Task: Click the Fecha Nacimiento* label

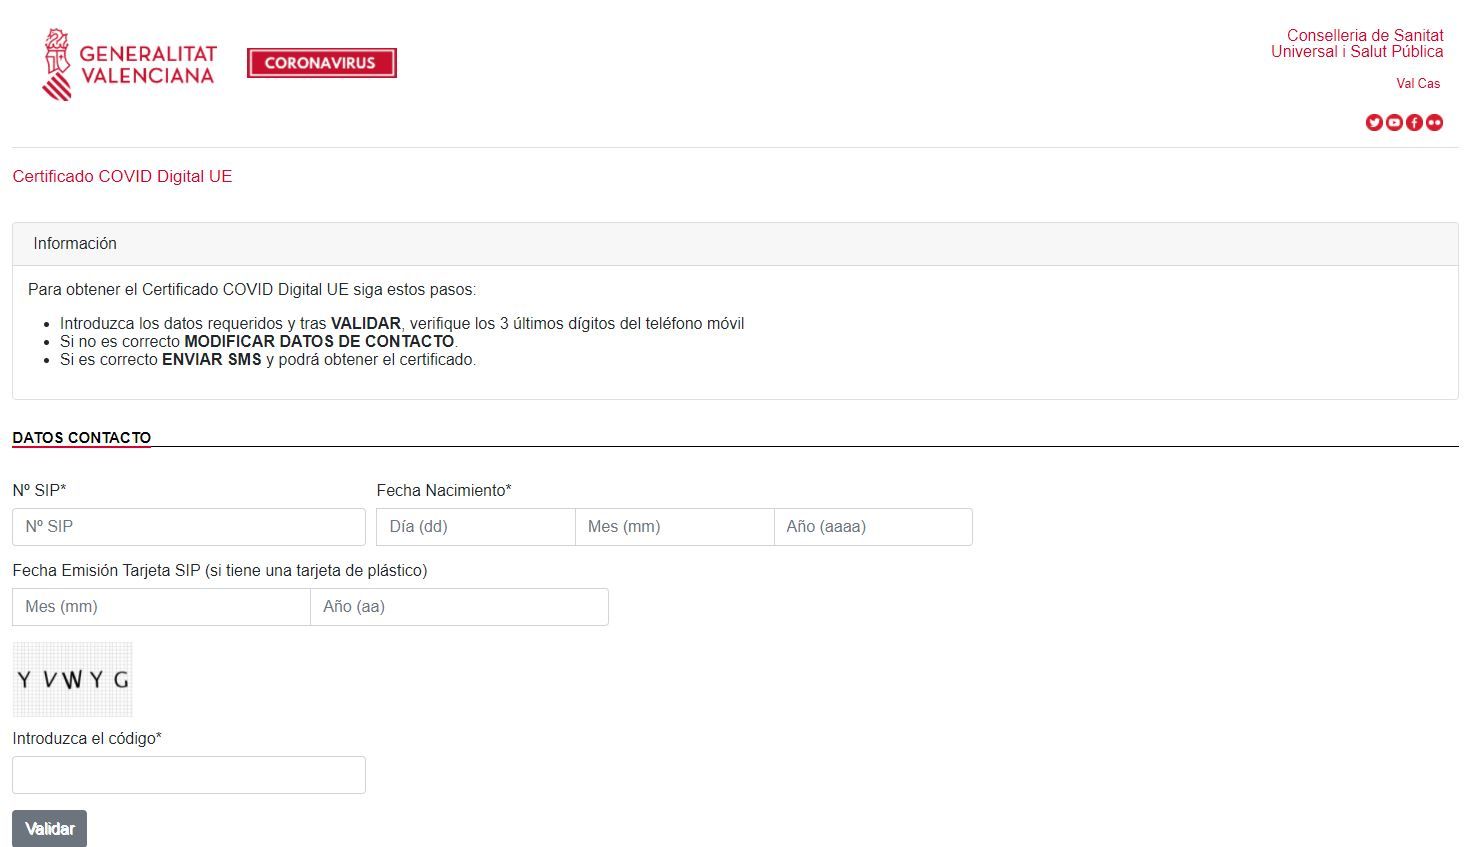Action: pos(444,490)
